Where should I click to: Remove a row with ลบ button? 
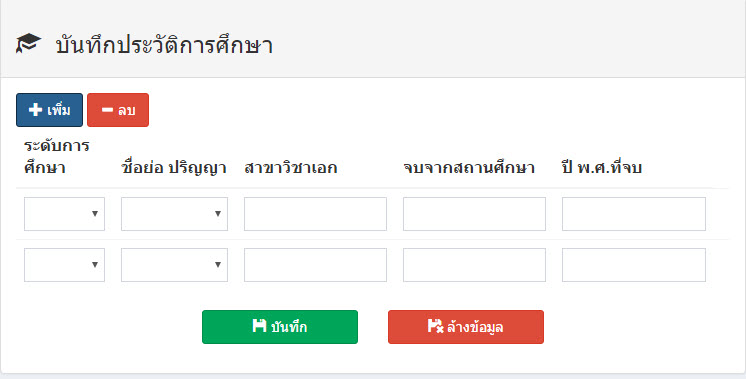pyautogui.click(x=118, y=110)
